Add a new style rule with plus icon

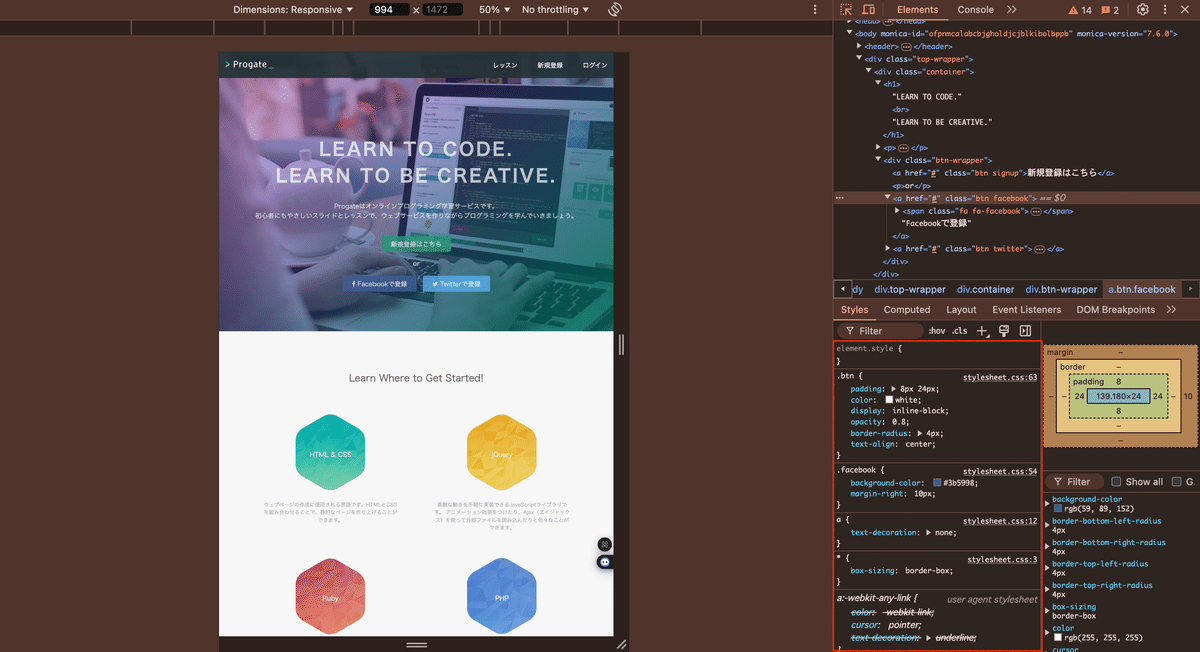(982, 331)
